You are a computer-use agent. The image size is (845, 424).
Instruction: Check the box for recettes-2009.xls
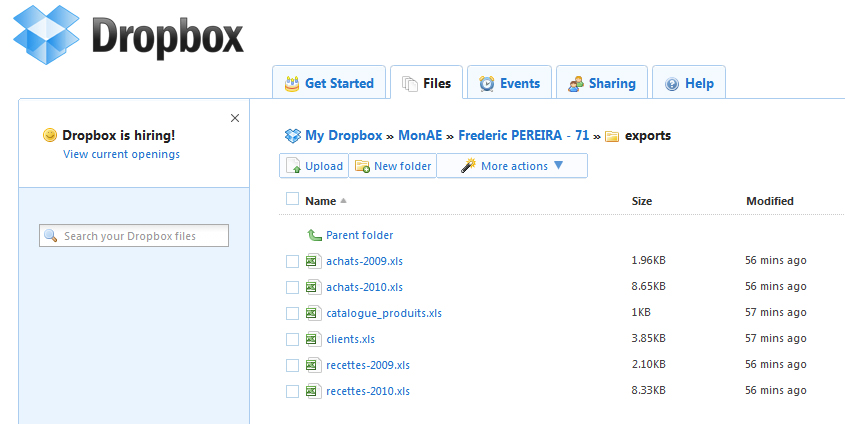click(292, 365)
